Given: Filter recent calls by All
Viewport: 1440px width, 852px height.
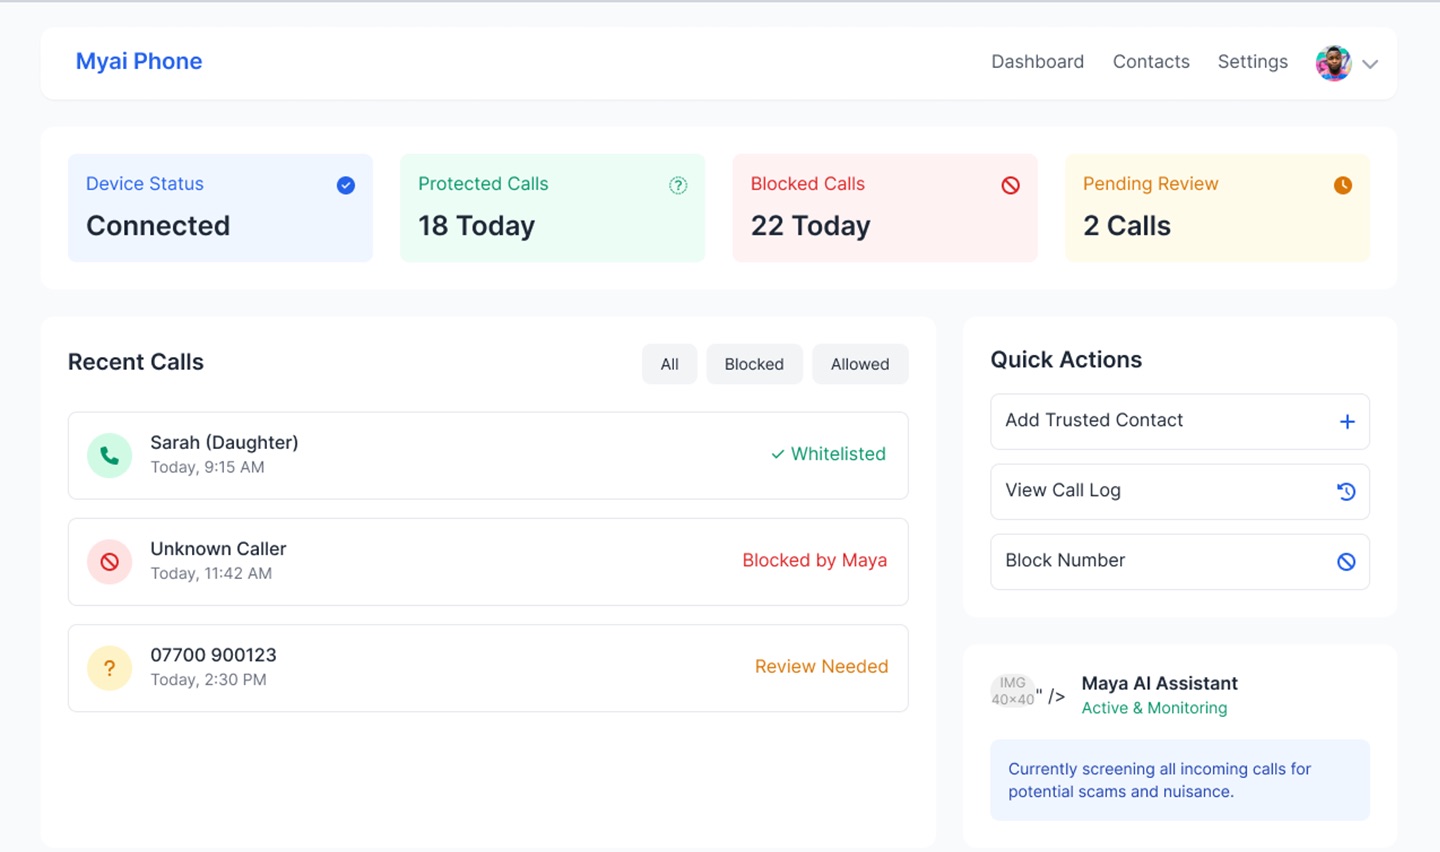Looking at the screenshot, I should pos(669,364).
